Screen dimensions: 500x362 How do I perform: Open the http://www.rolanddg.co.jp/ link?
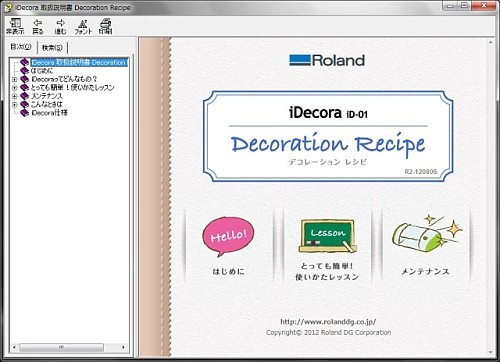pos(328,322)
